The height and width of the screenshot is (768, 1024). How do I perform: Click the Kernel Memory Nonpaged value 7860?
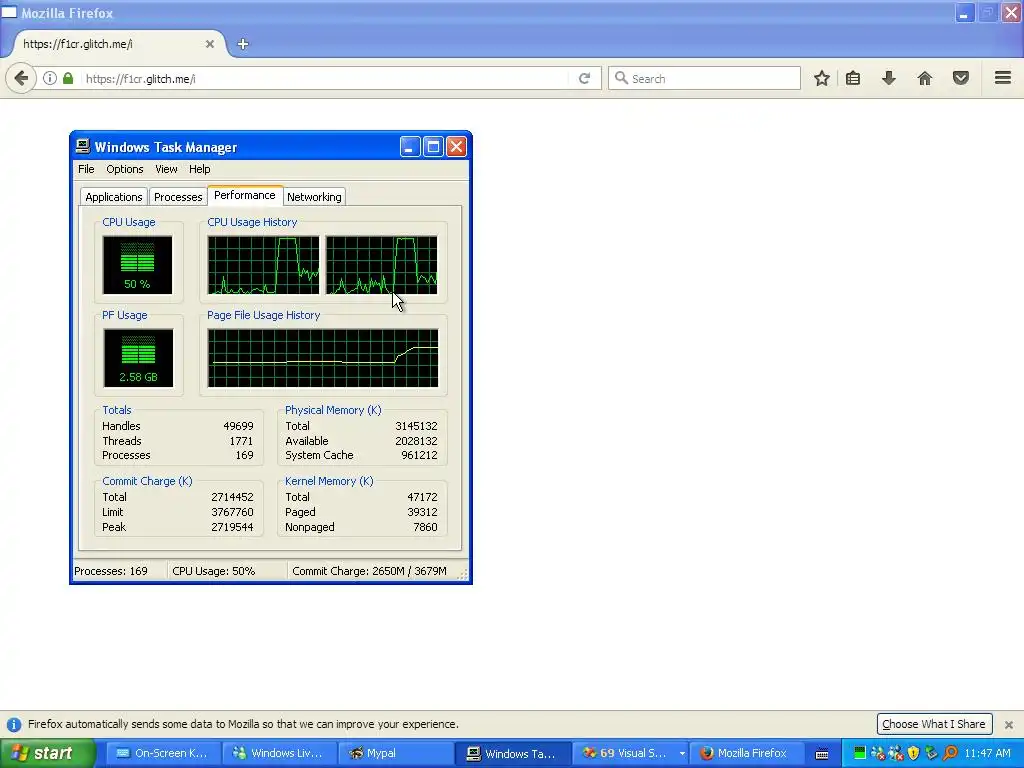coord(425,527)
